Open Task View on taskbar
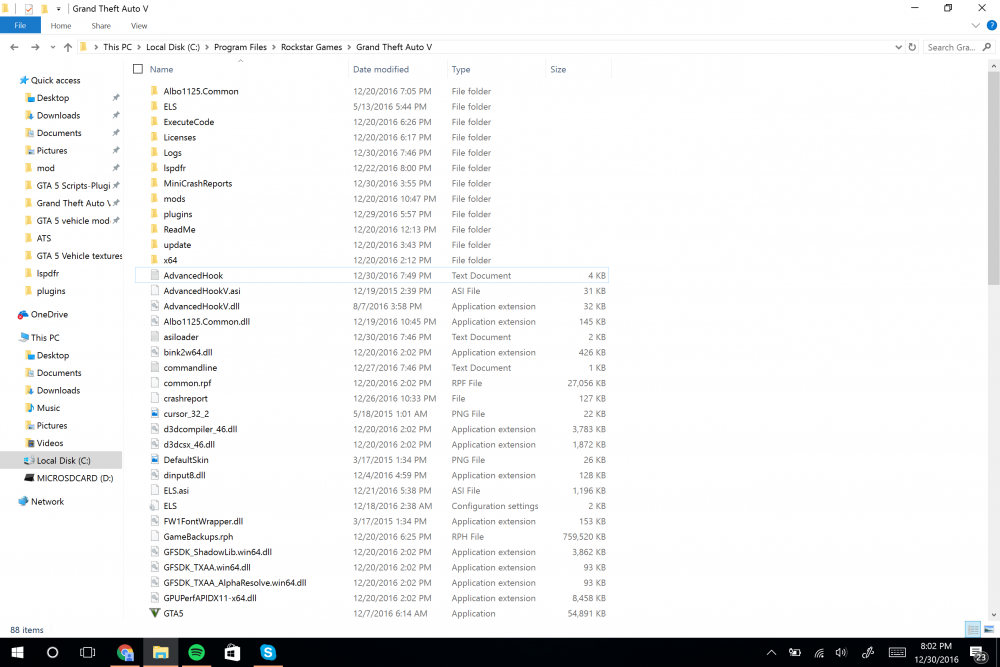Image resolution: width=1000 pixels, height=667 pixels. point(87,652)
